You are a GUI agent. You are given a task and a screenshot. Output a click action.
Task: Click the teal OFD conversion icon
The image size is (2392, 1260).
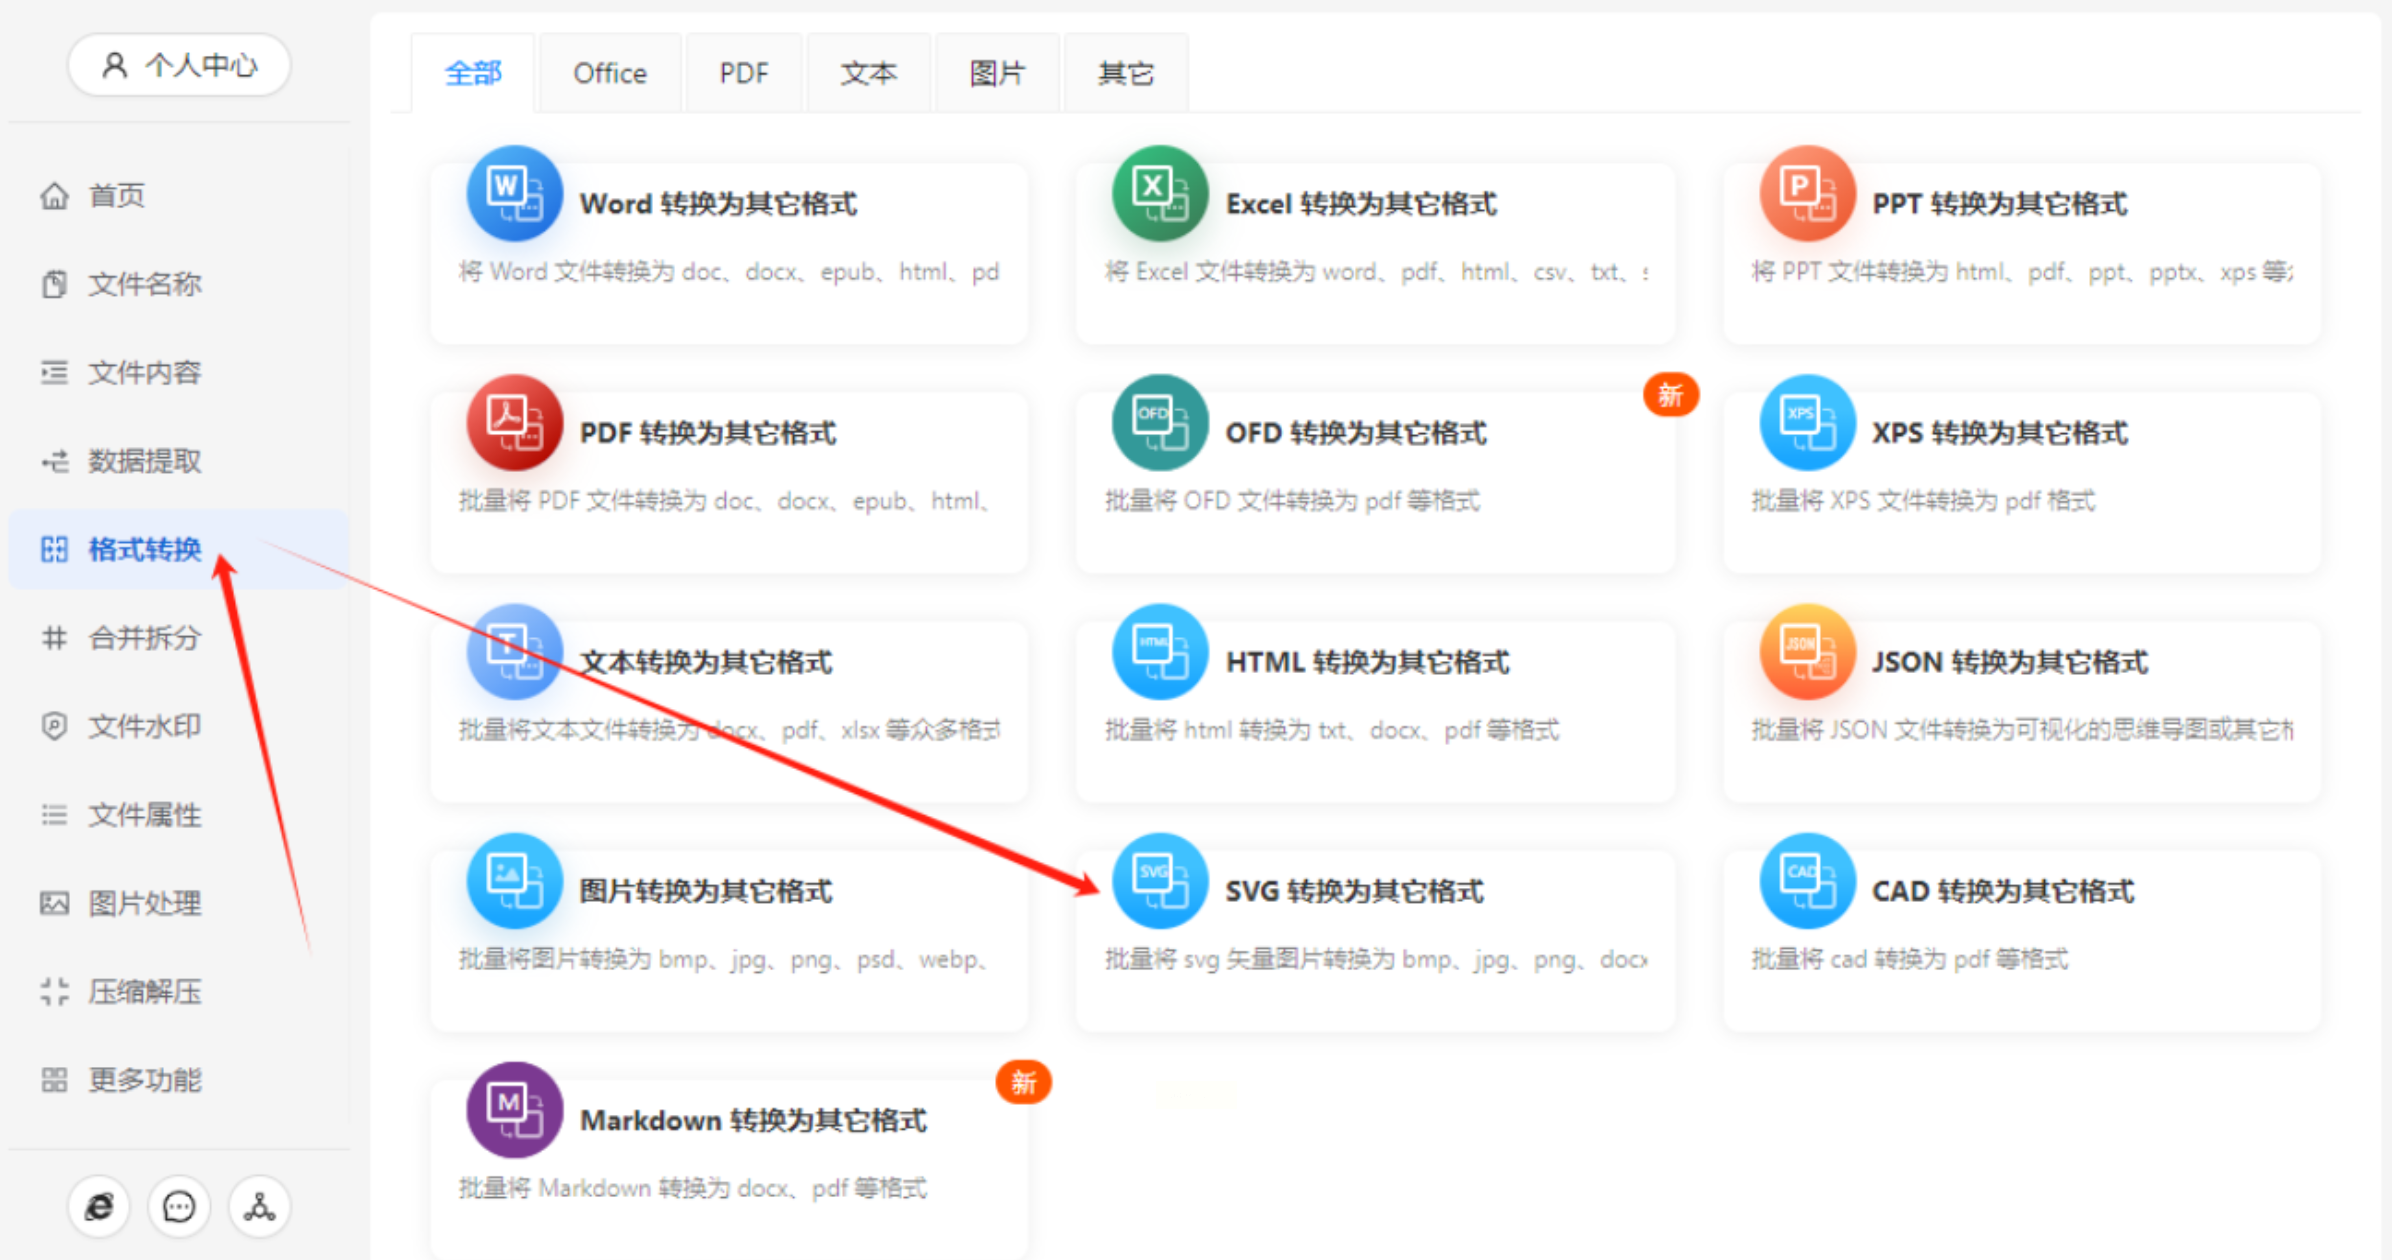[1159, 423]
